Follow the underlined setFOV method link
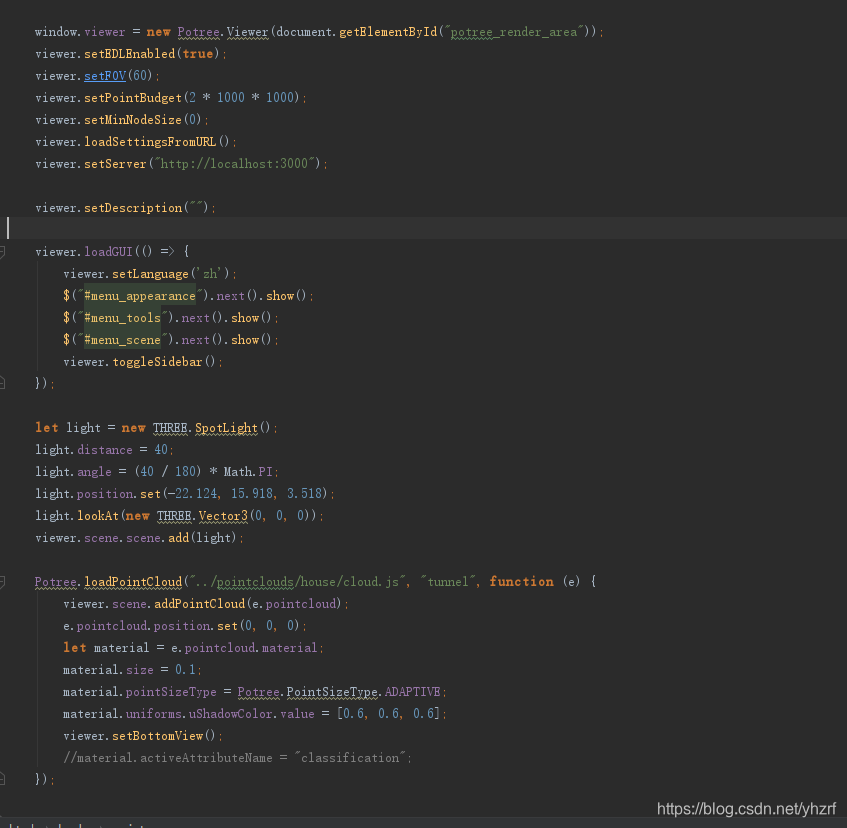This screenshot has height=828, width=847. 105,76
